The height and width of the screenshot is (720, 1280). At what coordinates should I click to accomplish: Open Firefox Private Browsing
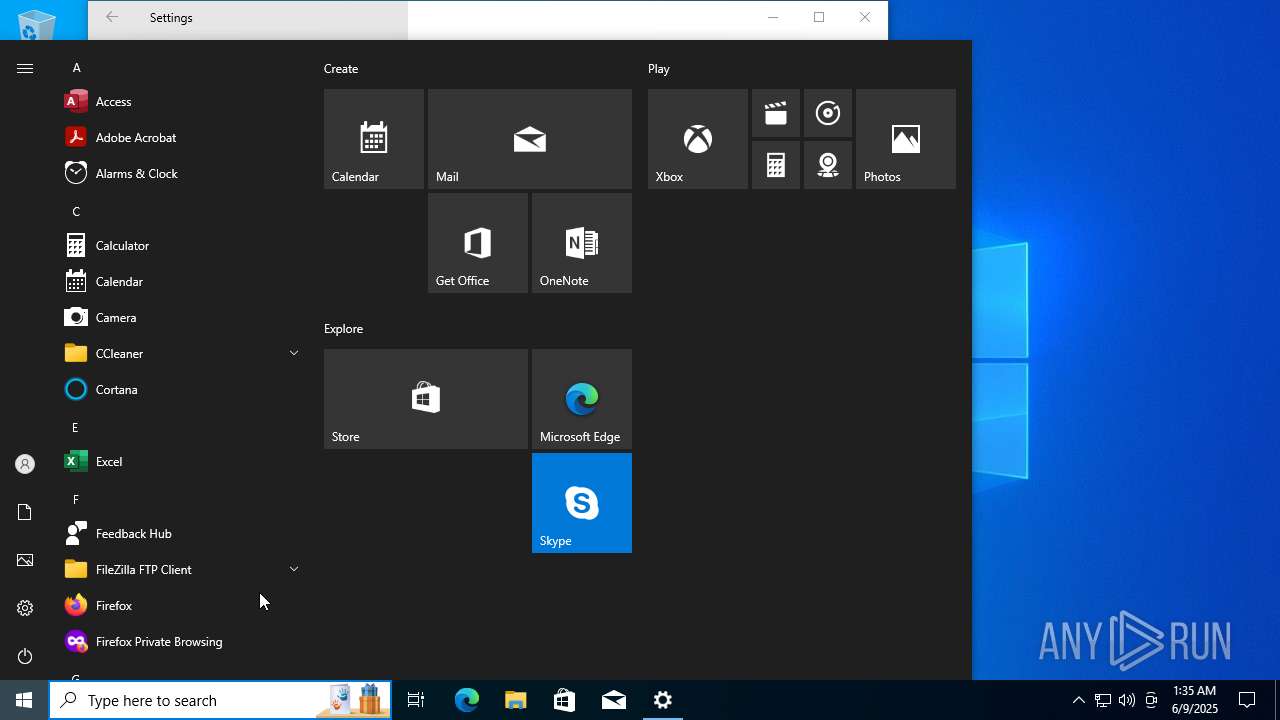click(180, 641)
